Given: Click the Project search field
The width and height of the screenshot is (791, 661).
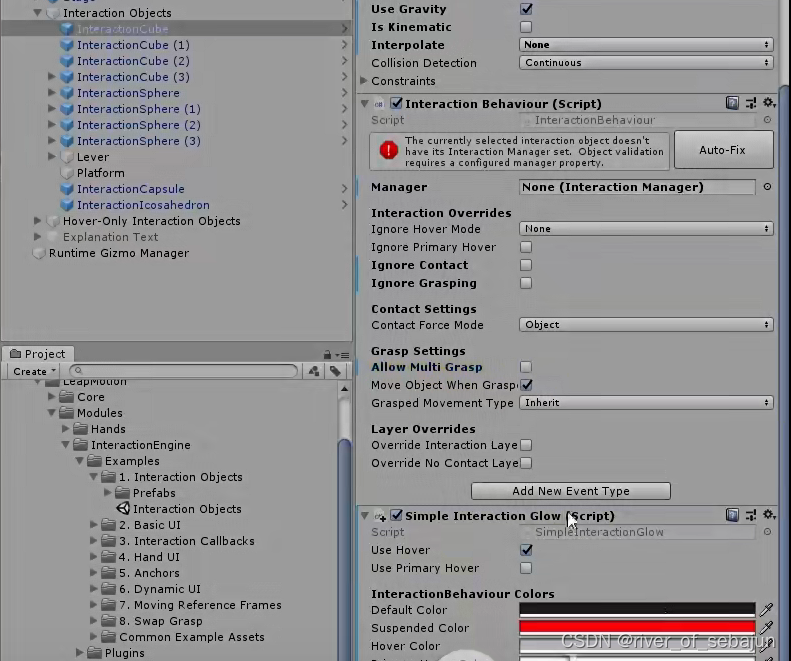Looking at the screenshot, I should click(x=184, y=371).
